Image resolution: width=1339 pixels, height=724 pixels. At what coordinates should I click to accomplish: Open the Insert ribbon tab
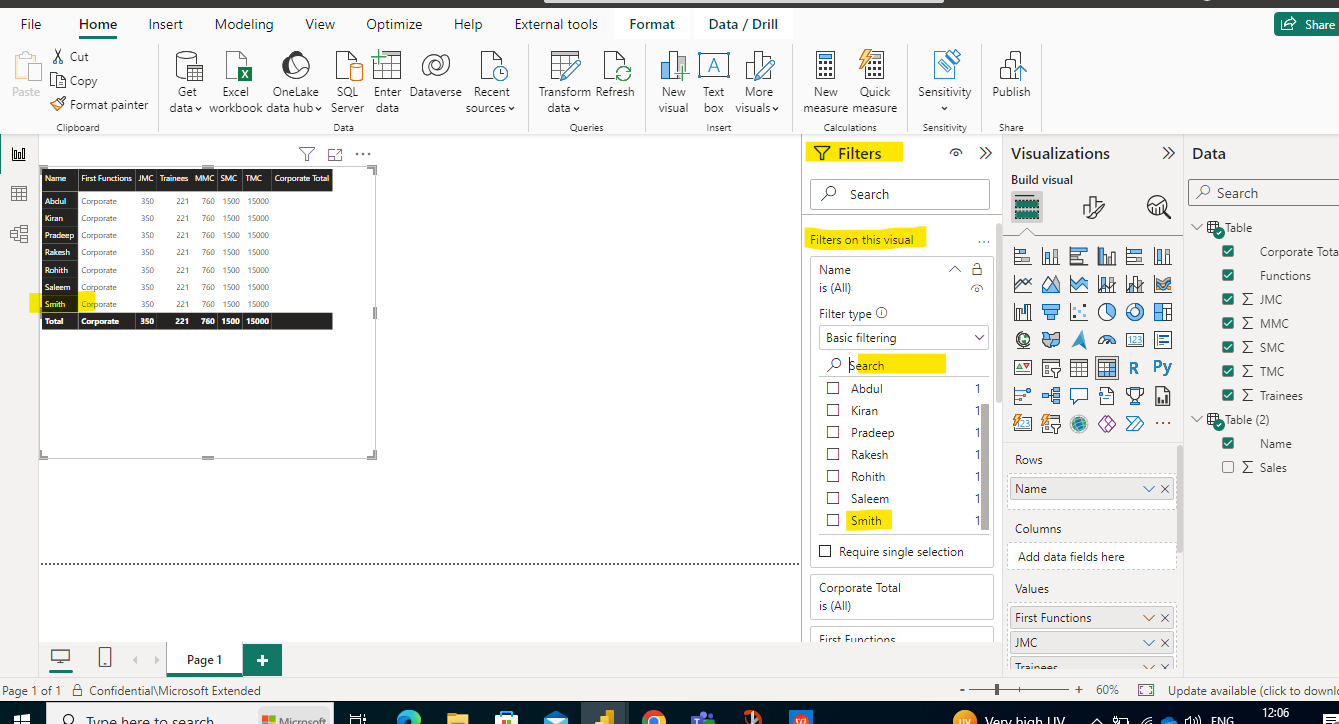pyautogui.click(x=165, y=24)
